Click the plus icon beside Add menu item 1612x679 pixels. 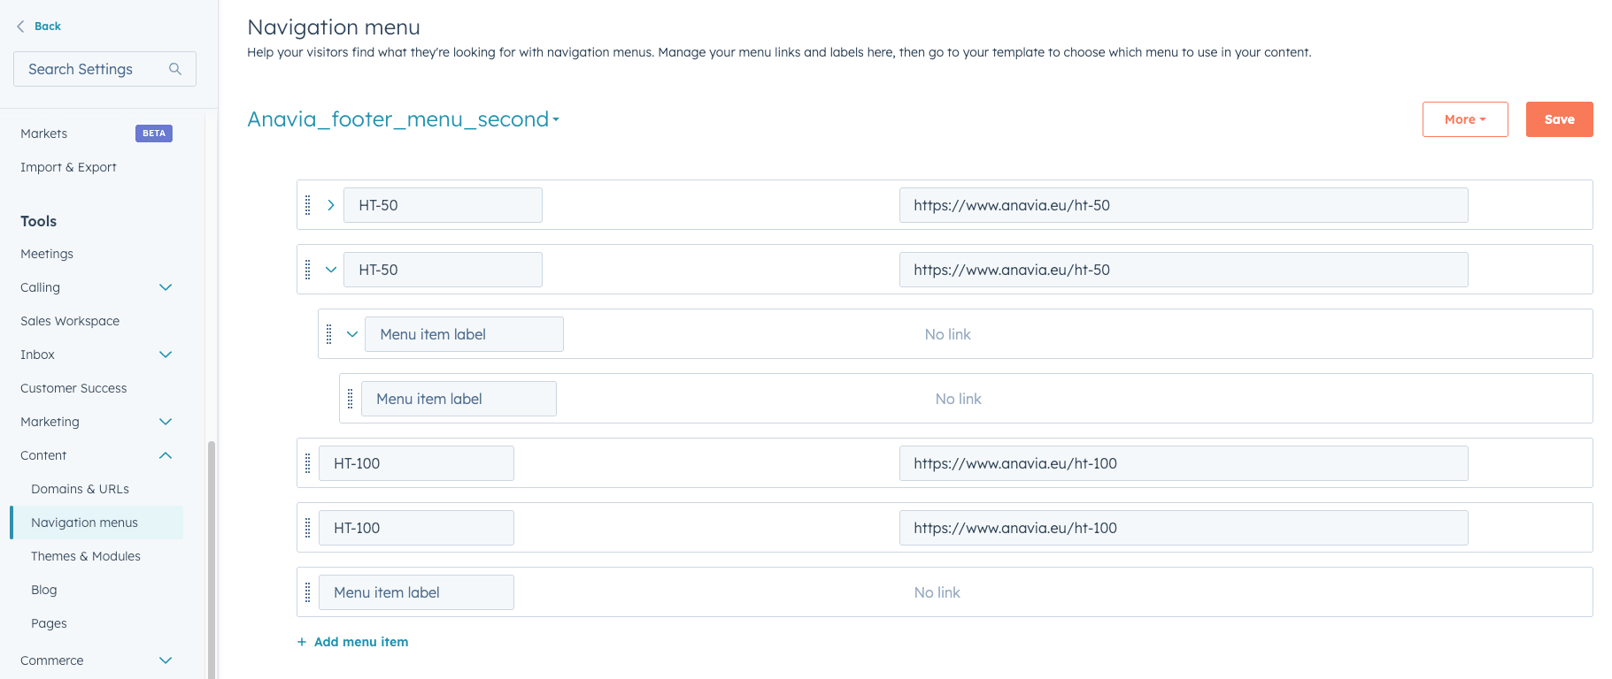coord(302,642)
